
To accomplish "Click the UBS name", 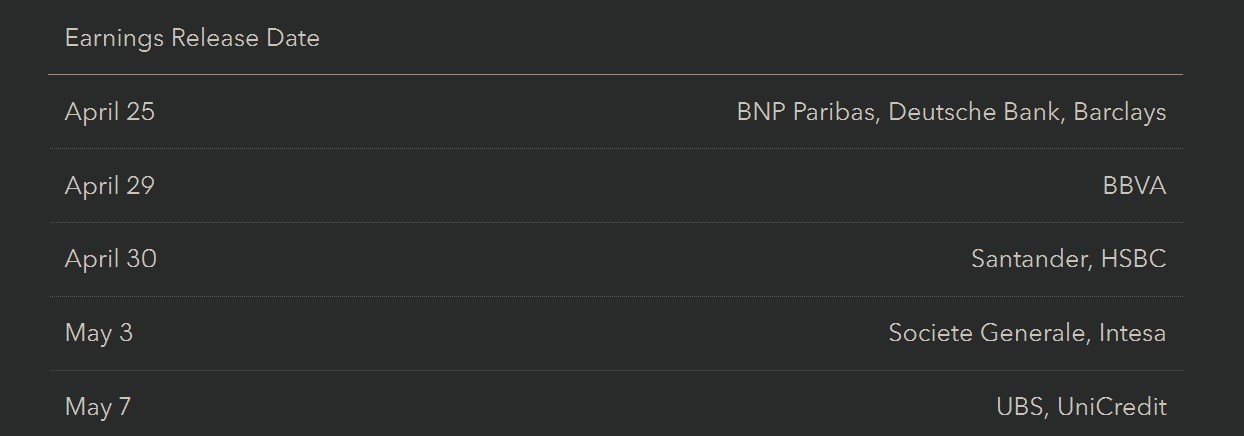I will (1019, 407).
